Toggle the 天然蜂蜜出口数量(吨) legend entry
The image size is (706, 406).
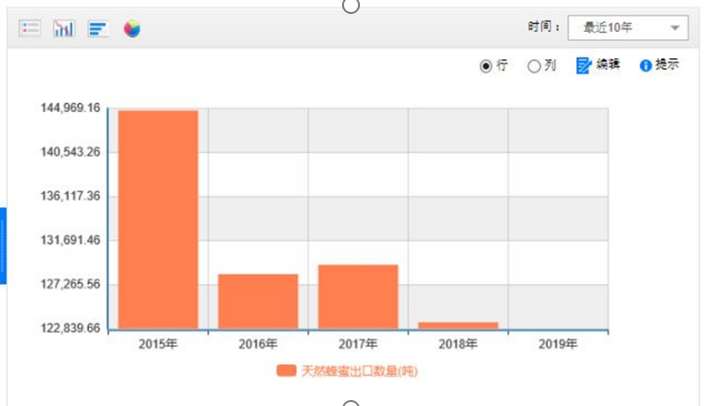pyautogui.click(x=347, y=371)
